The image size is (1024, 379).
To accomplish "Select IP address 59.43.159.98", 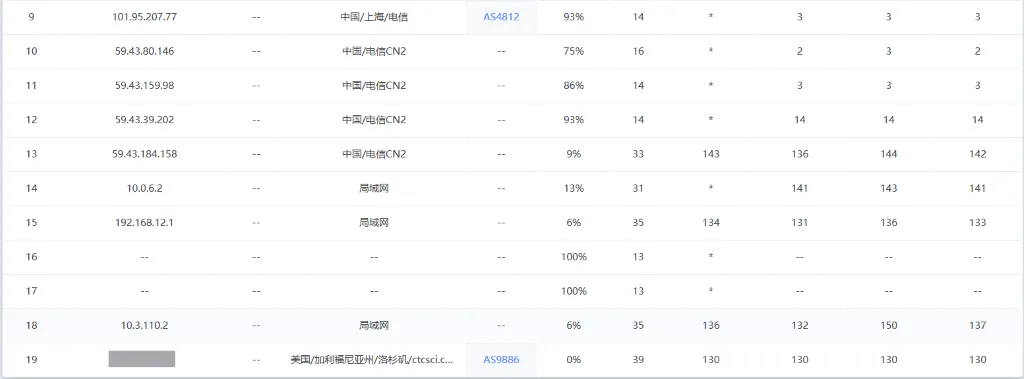I will (x=144, y=86).
